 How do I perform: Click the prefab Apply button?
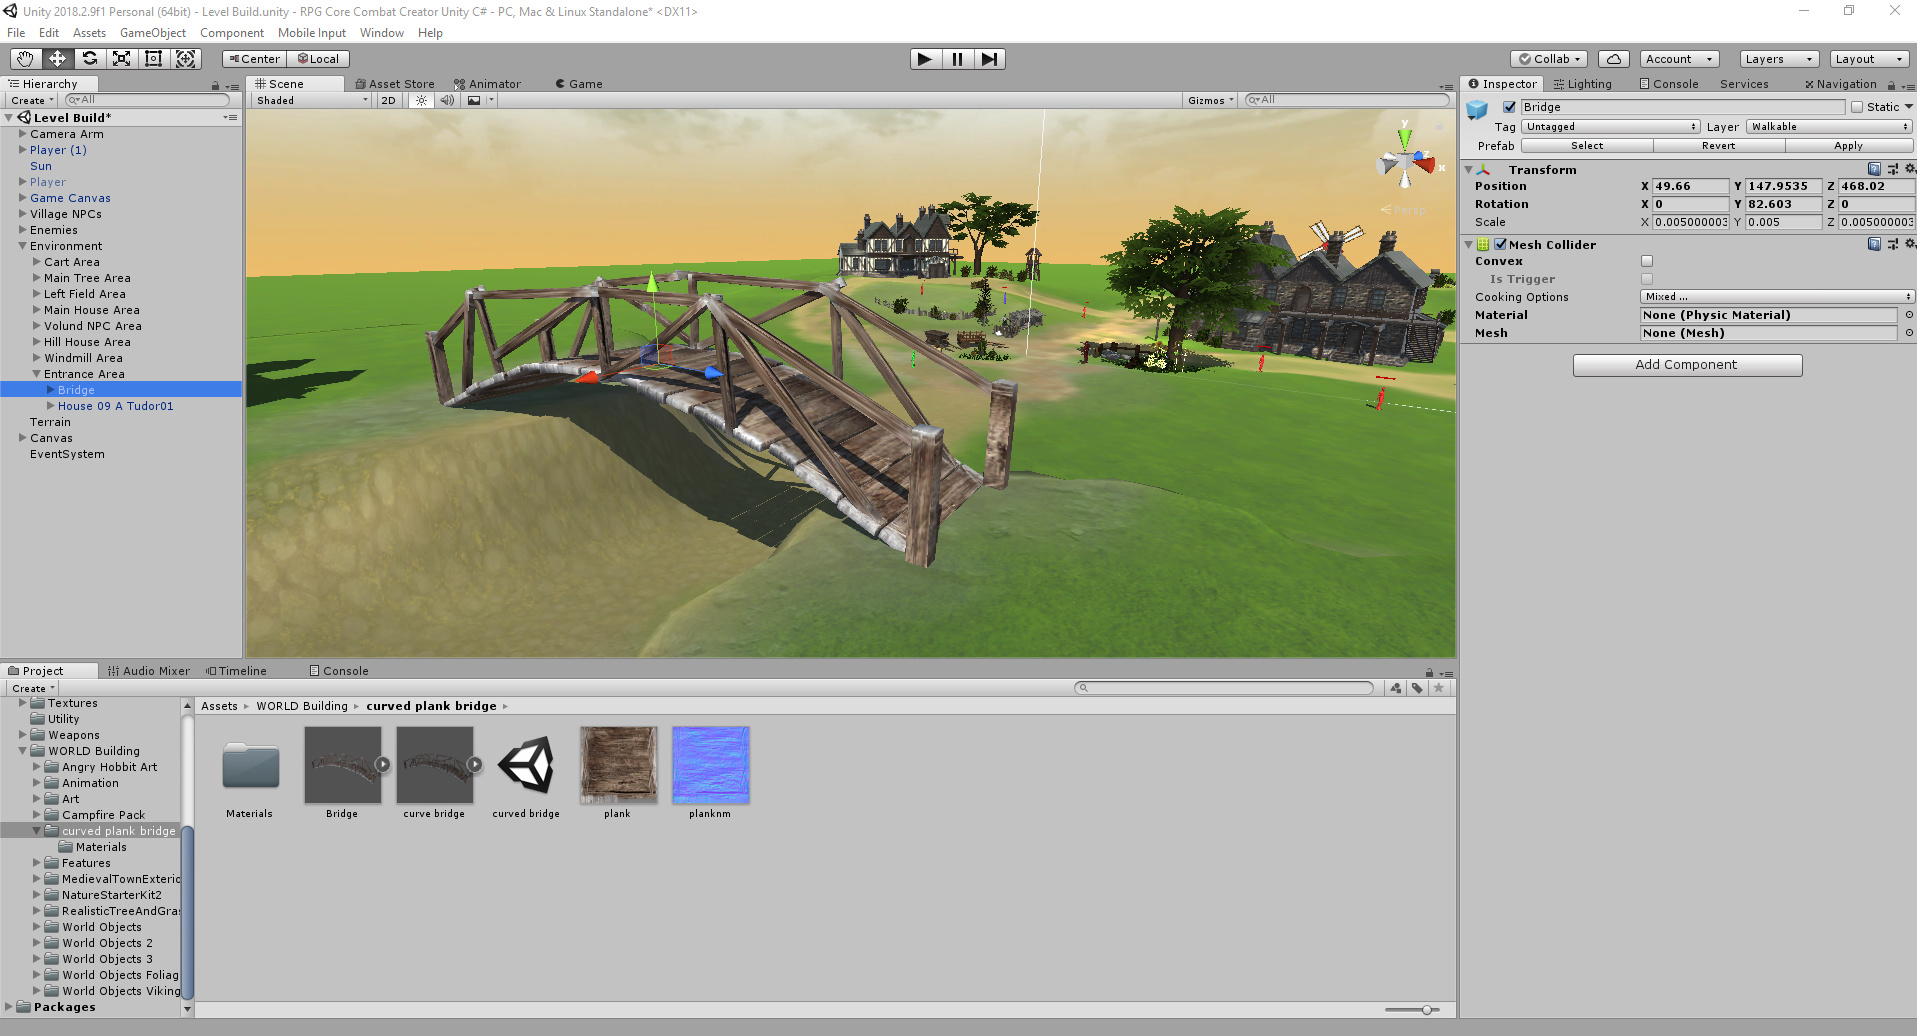[x=1848, y=146]
